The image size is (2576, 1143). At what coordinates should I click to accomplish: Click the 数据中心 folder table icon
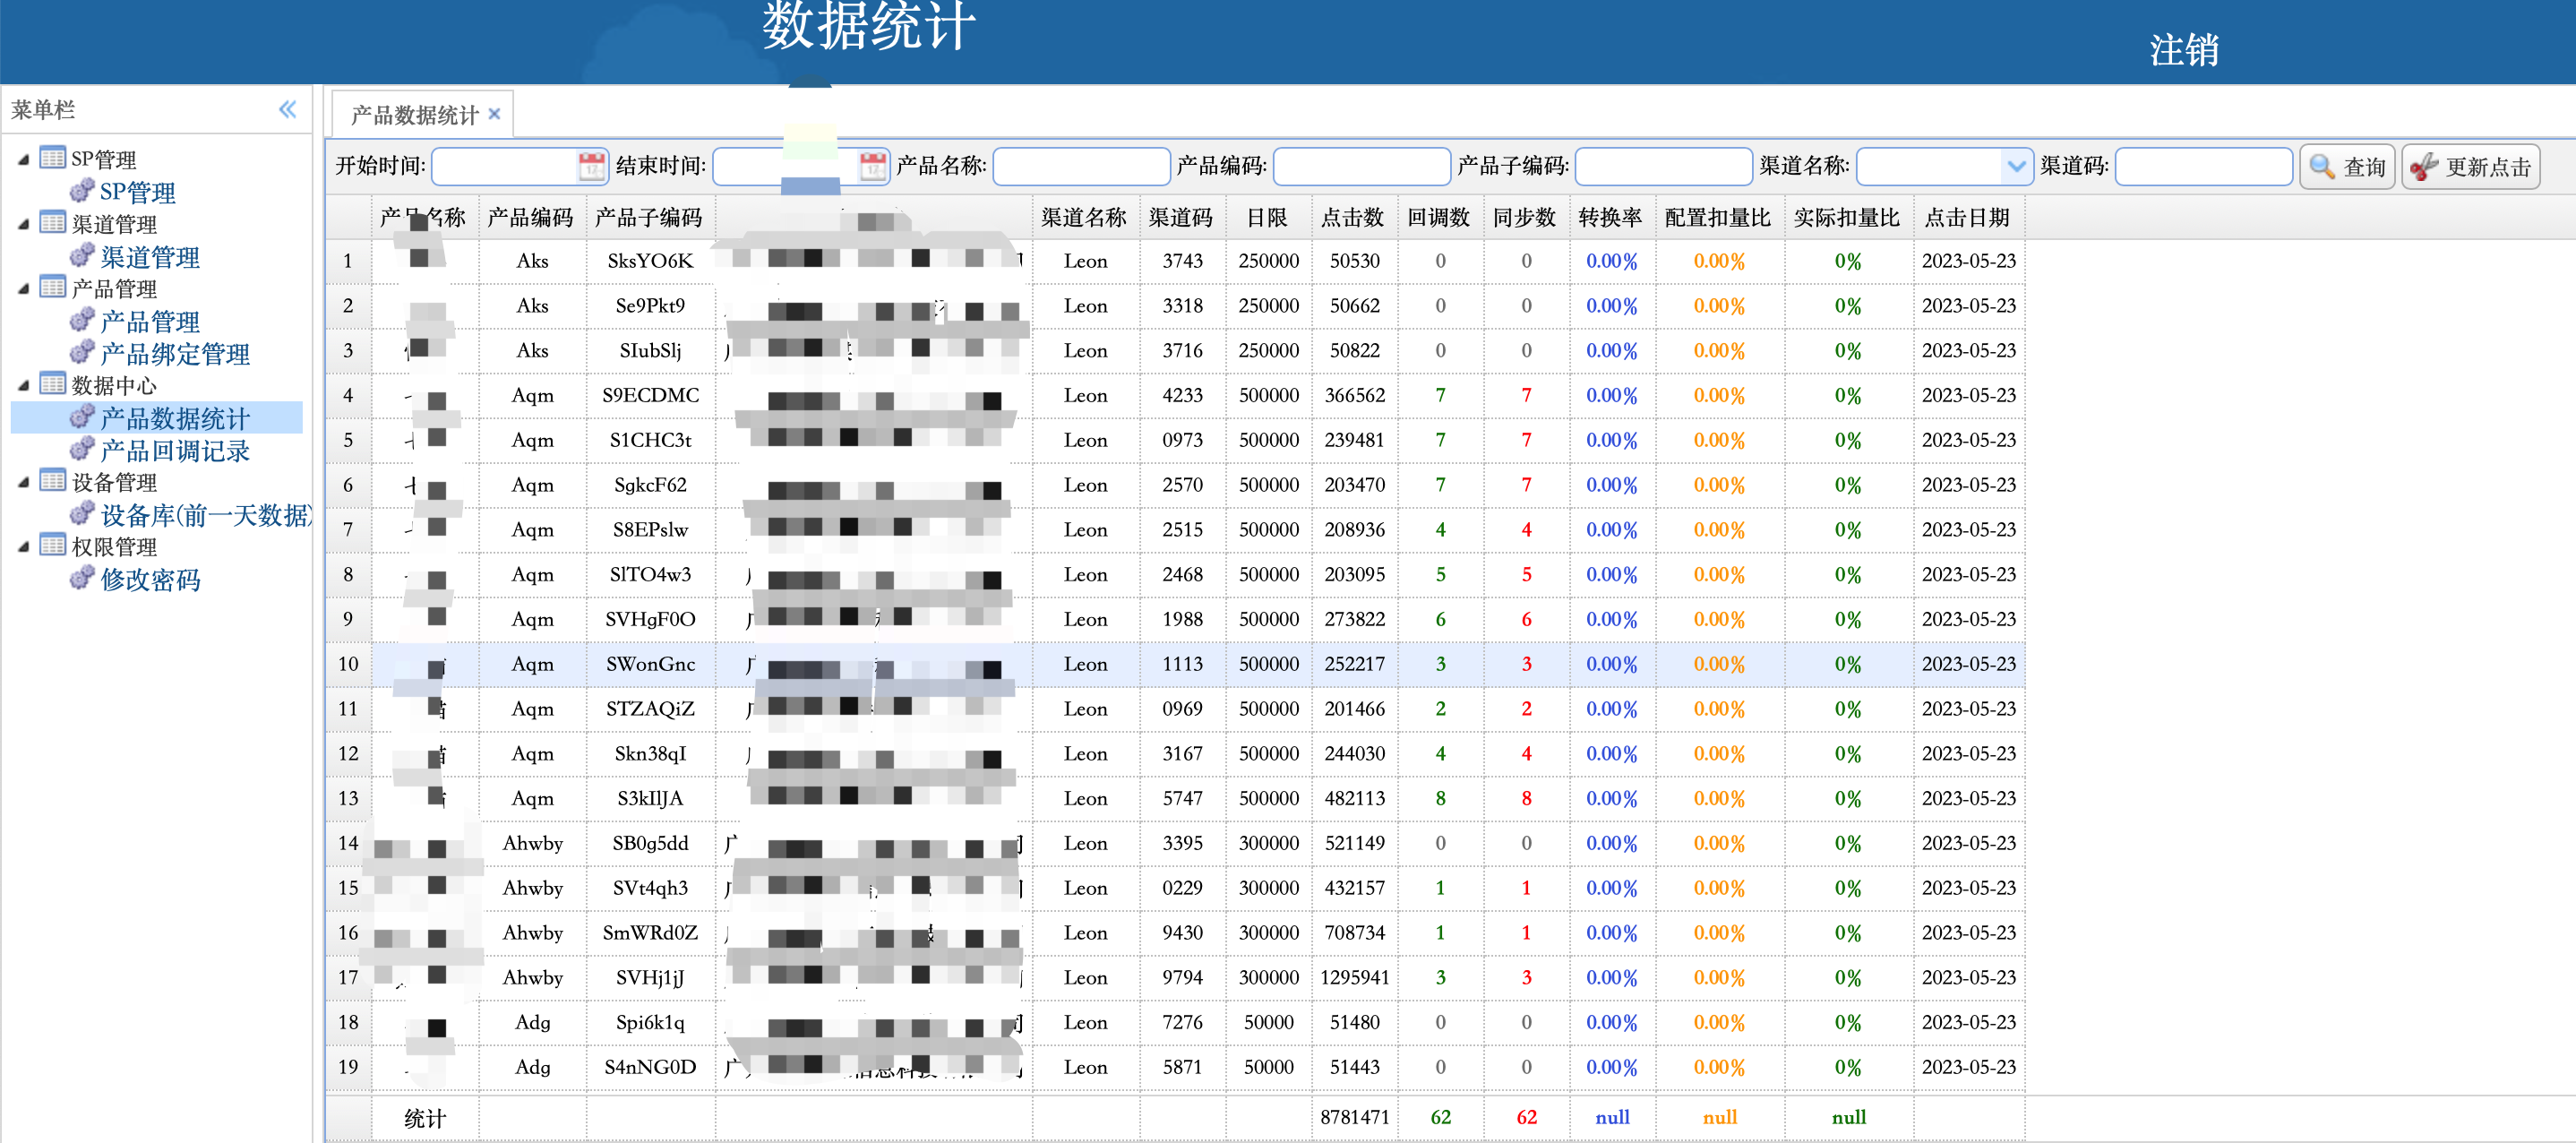[x=52, y=384]
